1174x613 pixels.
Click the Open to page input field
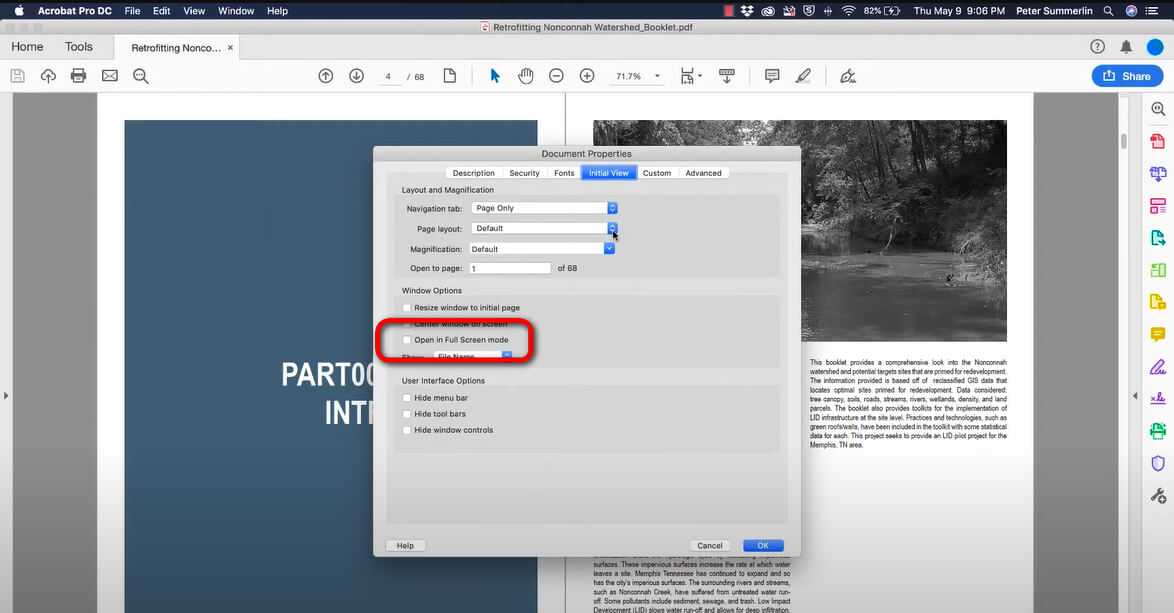510,267
